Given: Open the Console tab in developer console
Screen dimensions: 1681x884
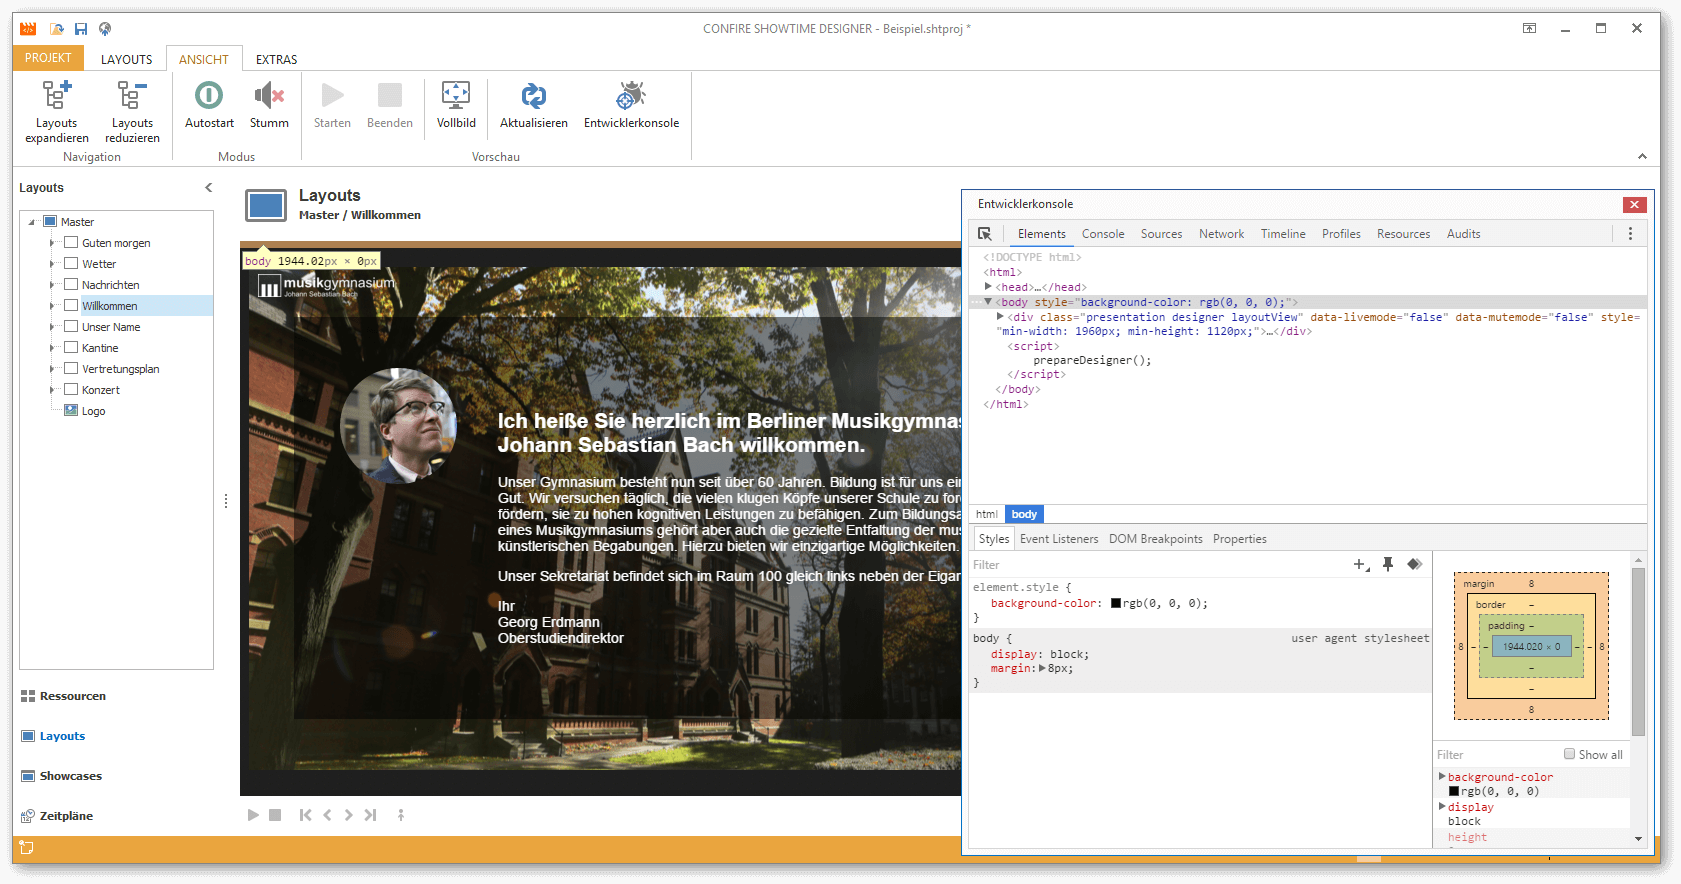Looking at the screenshot, I should click(x=1103, y=234).
